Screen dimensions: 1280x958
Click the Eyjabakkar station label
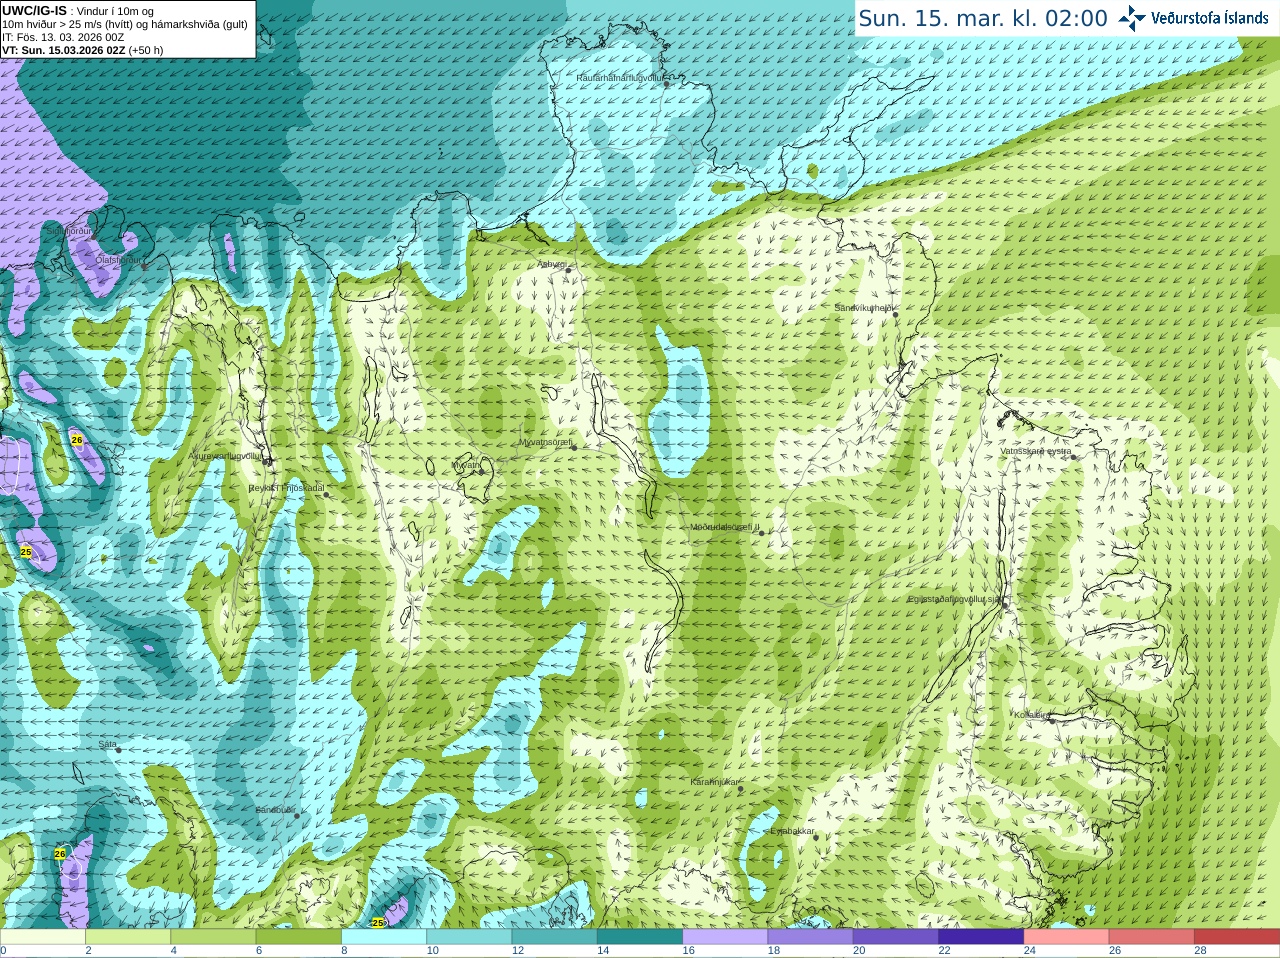click(793, 831)
